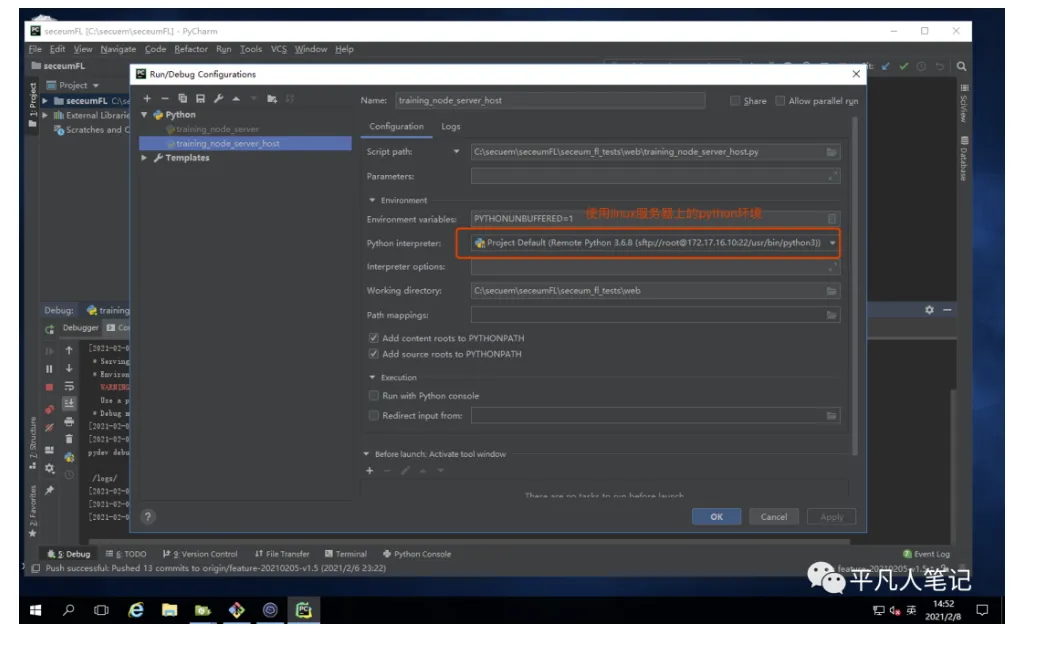Select the Configuration tab

[x=396, y=127]
